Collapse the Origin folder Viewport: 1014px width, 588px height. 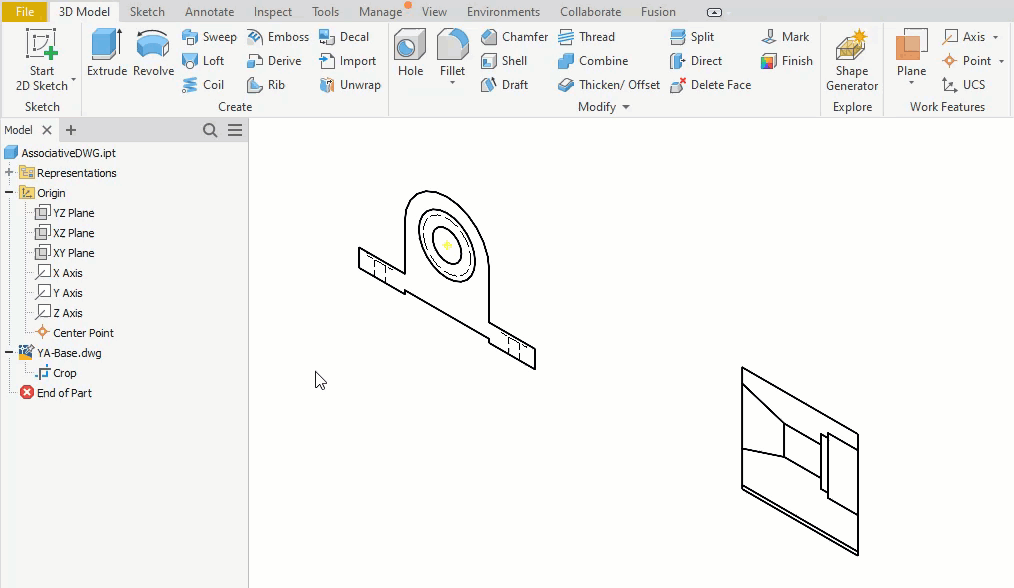(x=9, y=193)
